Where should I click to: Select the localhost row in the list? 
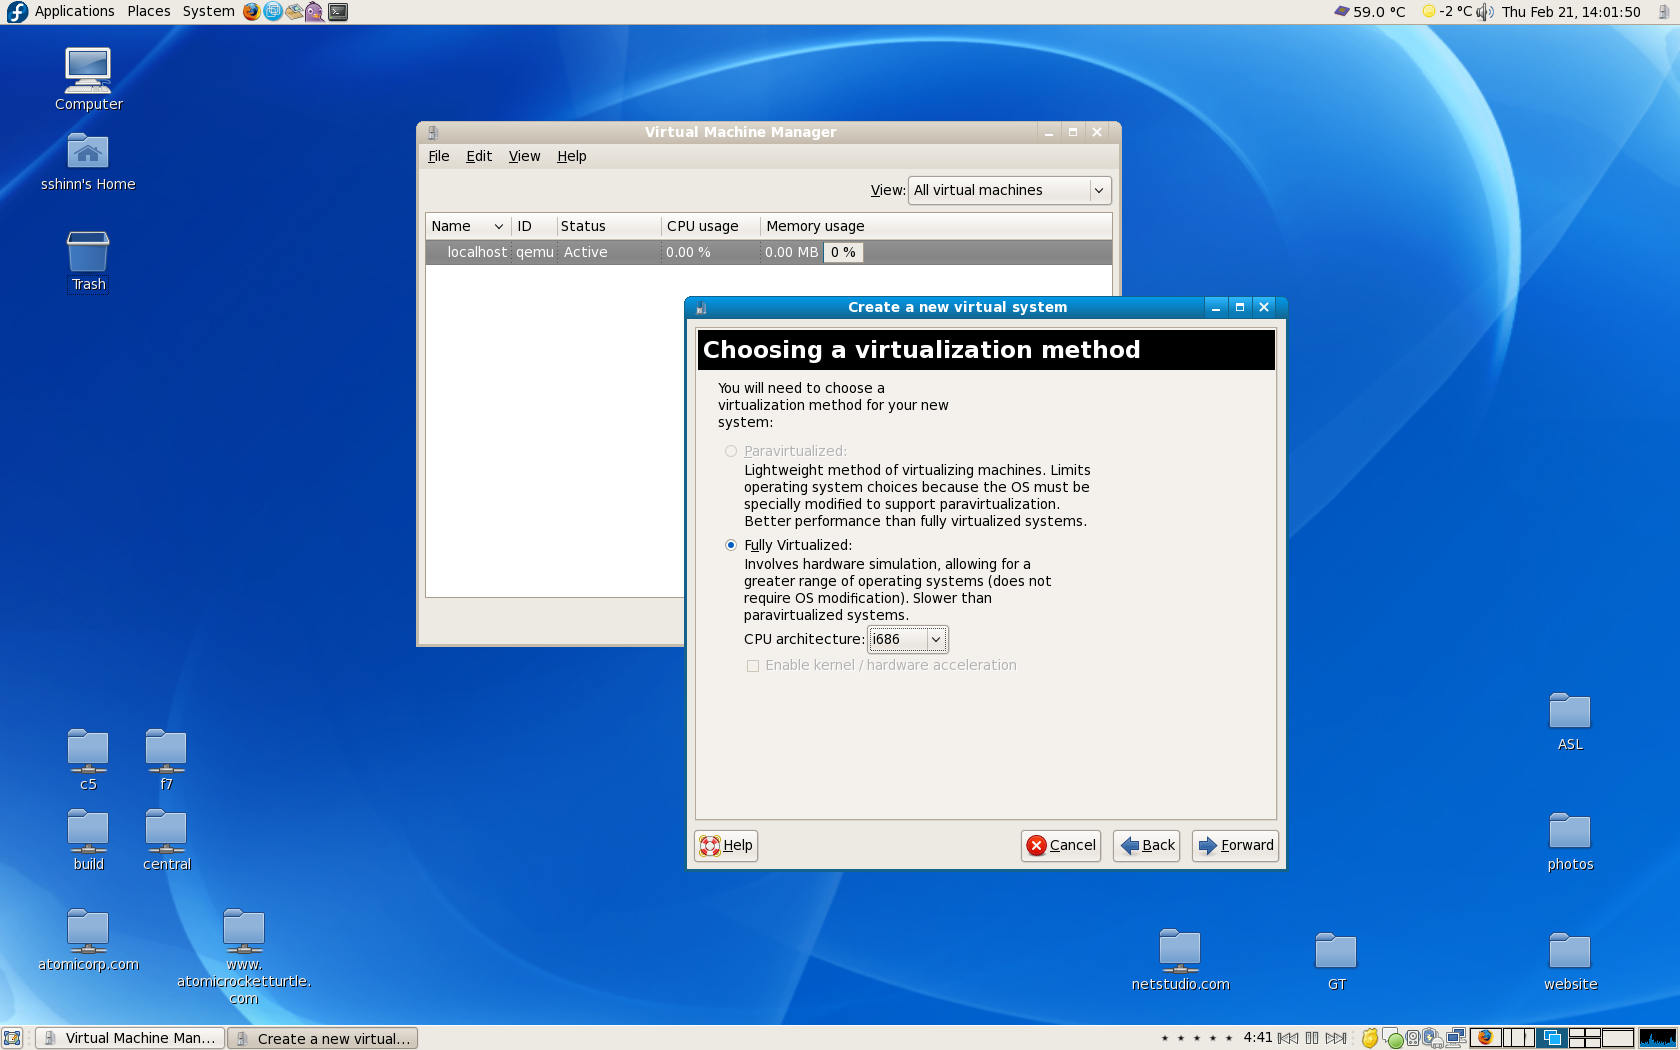pos(477,252)
